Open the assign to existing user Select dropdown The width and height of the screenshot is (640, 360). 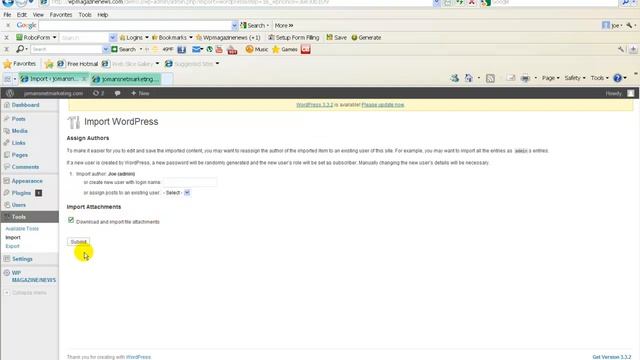coord(177,193)
